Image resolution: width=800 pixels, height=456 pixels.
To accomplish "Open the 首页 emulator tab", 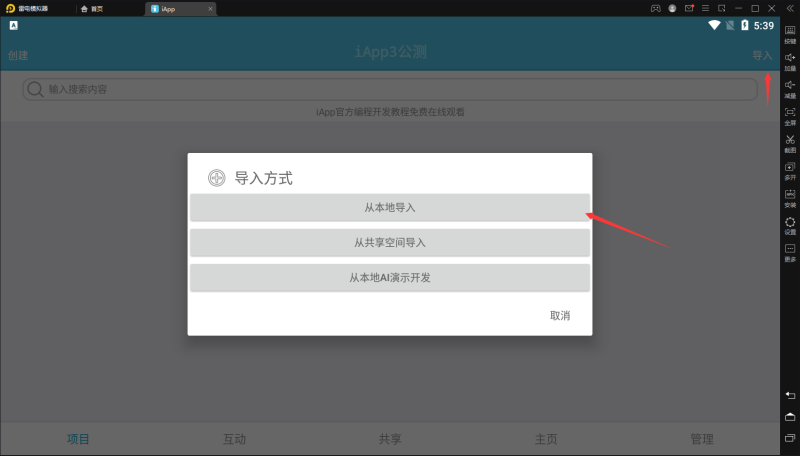I will pyautogui.click(x=92, y=9).
